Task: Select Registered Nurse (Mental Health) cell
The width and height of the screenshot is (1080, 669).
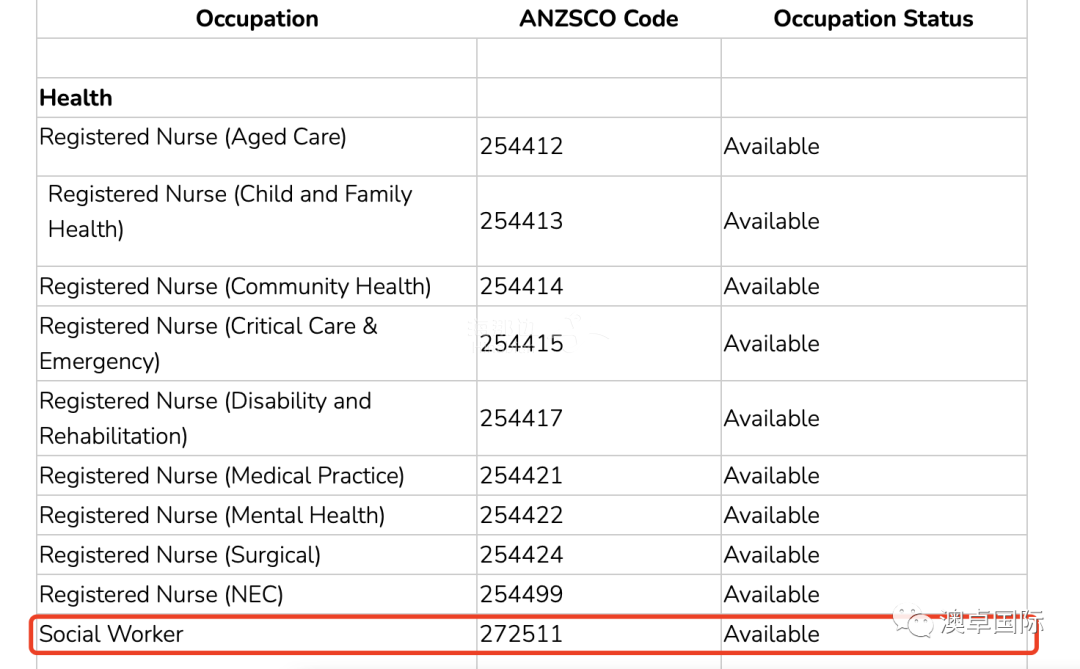Action: pos(212,515)
